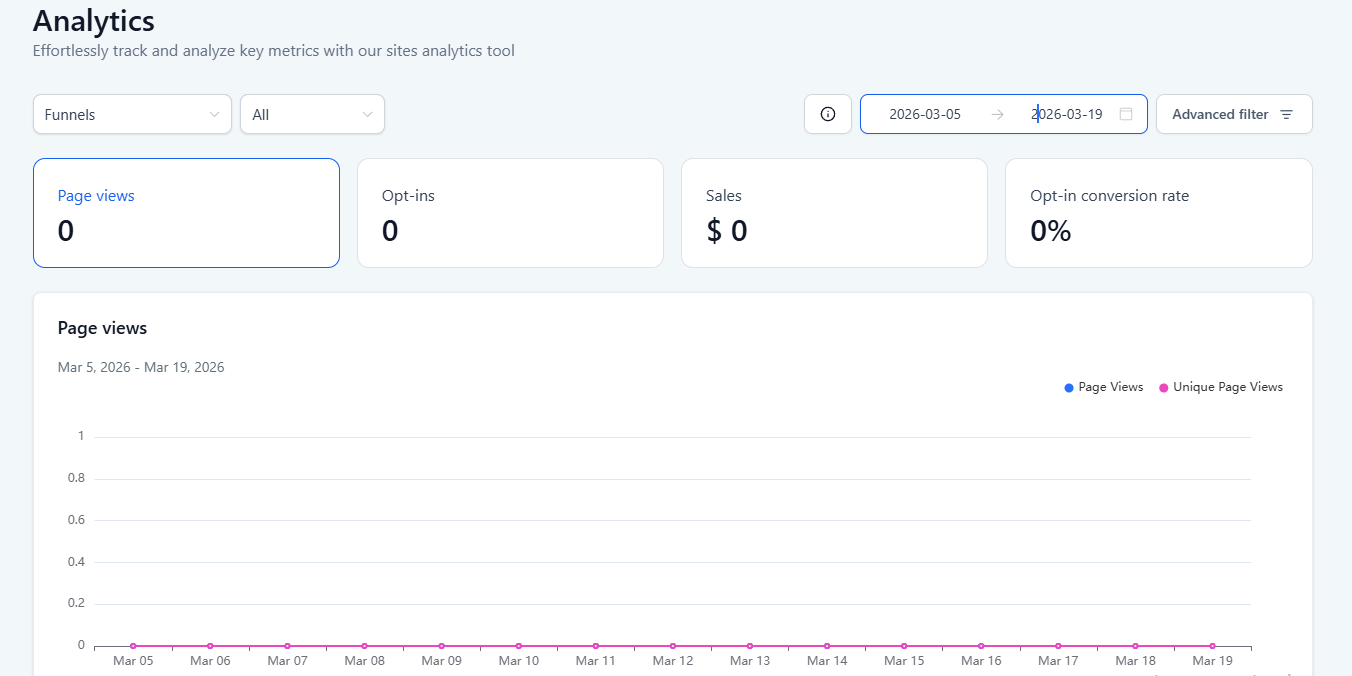Viewport: 1352px width, 676px height.
Task: Click the Mar 16 data point on chart
Action: click(981, 646)
